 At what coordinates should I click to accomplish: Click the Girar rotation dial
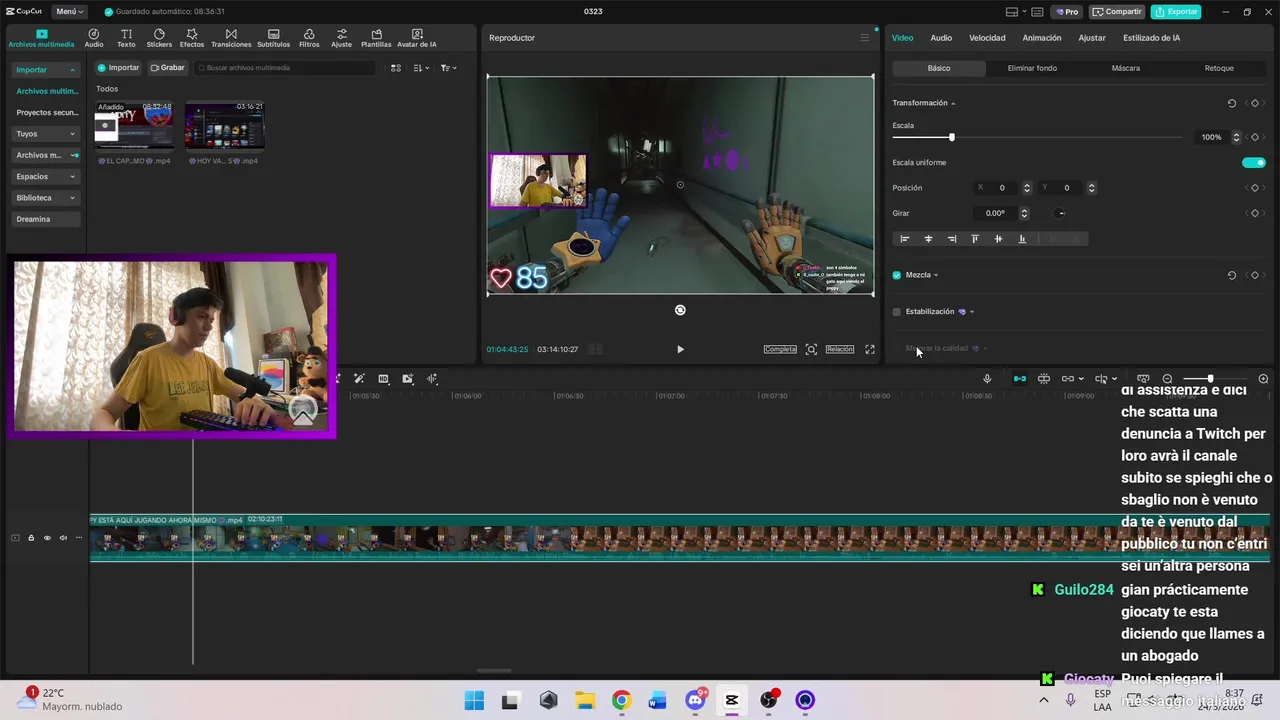pyautogui.click(x=1061, y=213)
